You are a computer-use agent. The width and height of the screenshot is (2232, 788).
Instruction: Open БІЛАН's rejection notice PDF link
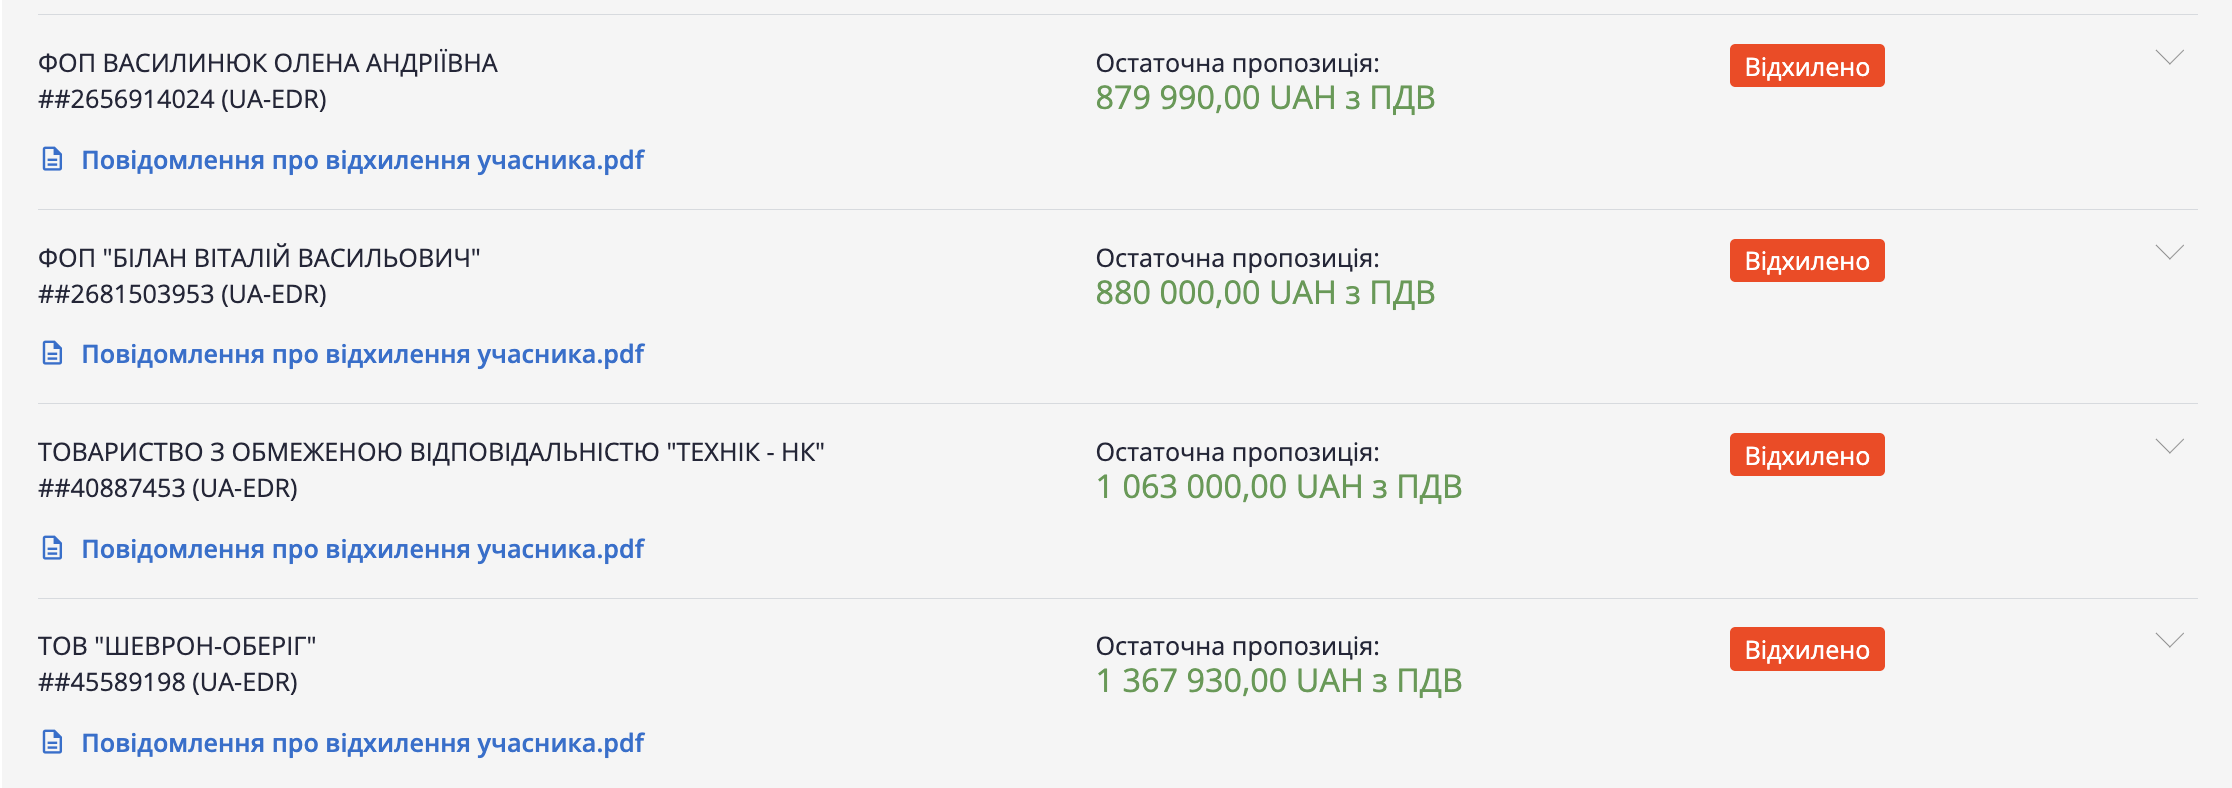pyautogui.click(x=362, y=354)
